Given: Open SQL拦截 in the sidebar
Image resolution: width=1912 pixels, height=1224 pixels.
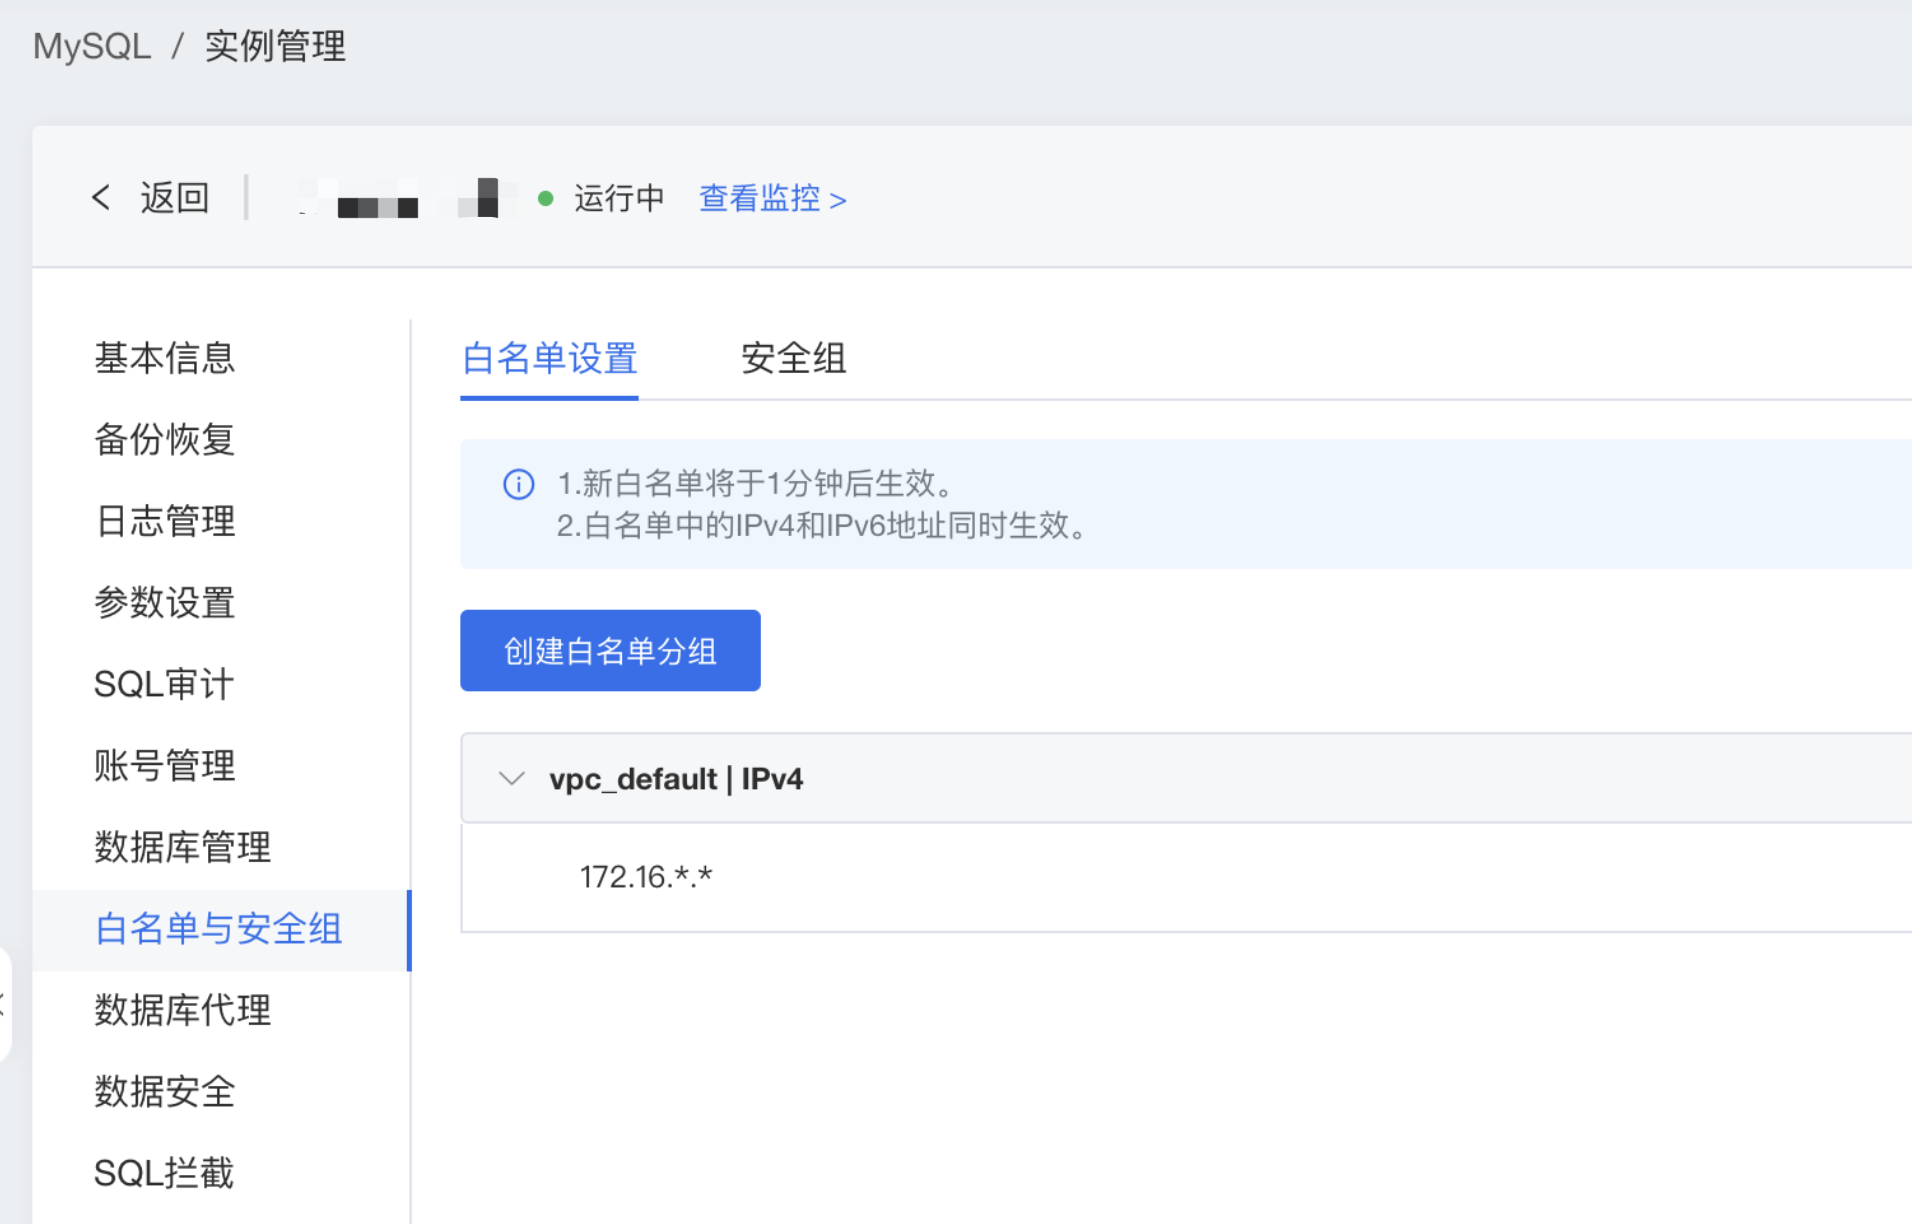Looking at the screenshot, I should point(164,1173).
